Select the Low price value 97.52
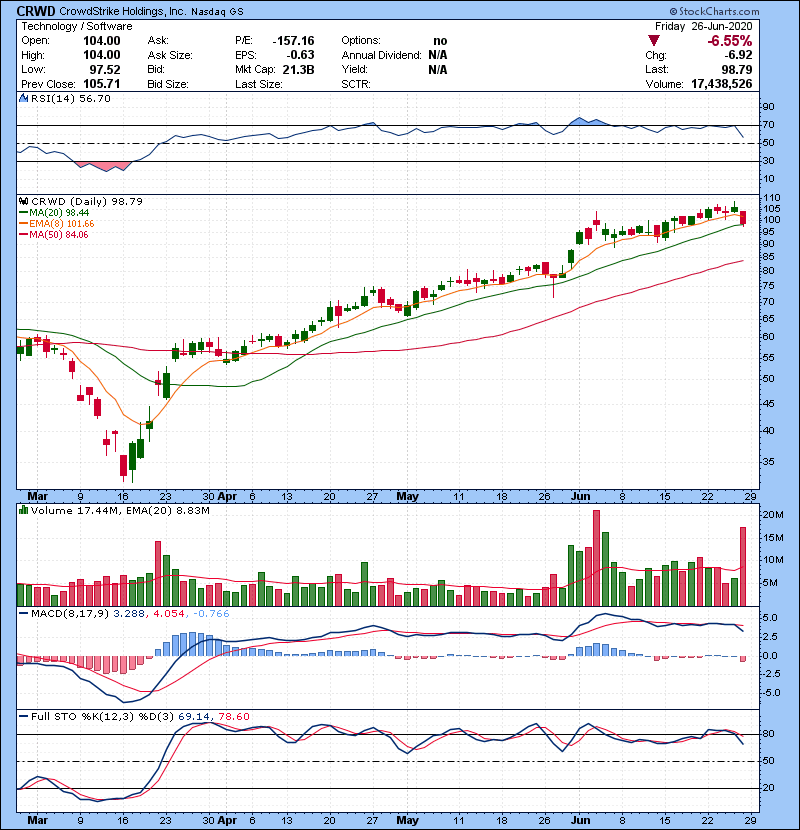 (105, 69)
